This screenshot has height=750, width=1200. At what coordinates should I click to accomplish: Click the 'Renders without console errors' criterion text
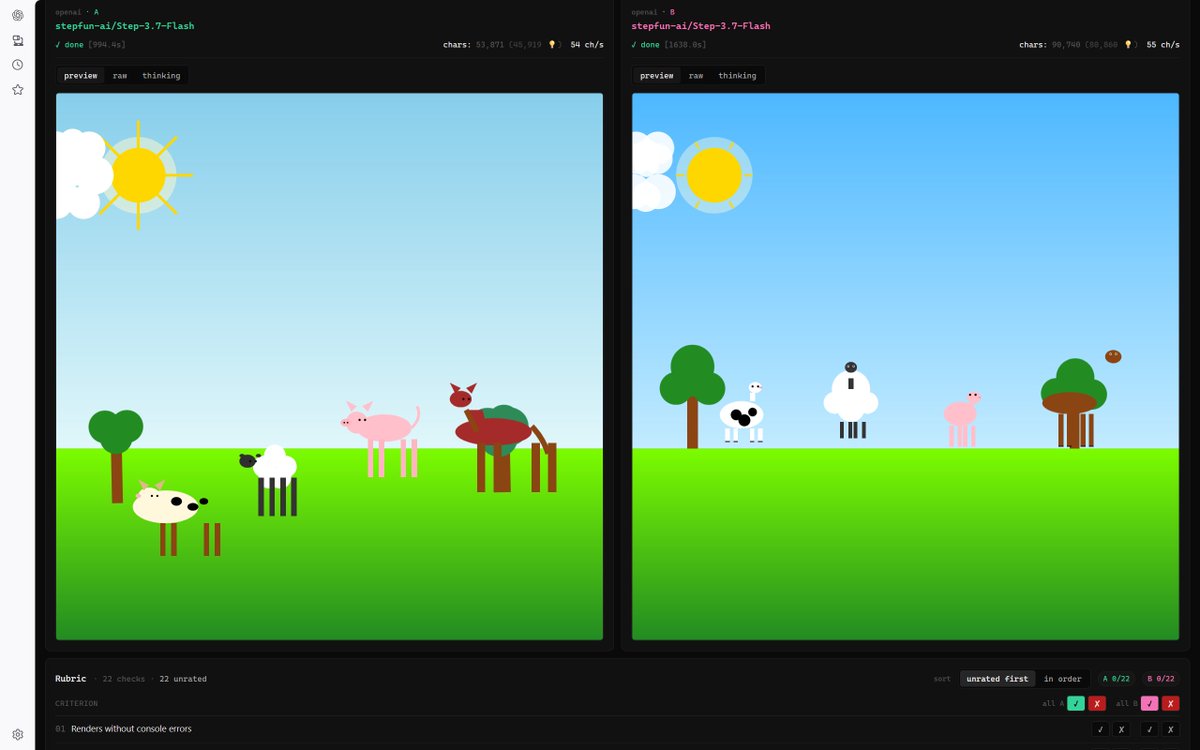tap(131, 729)
